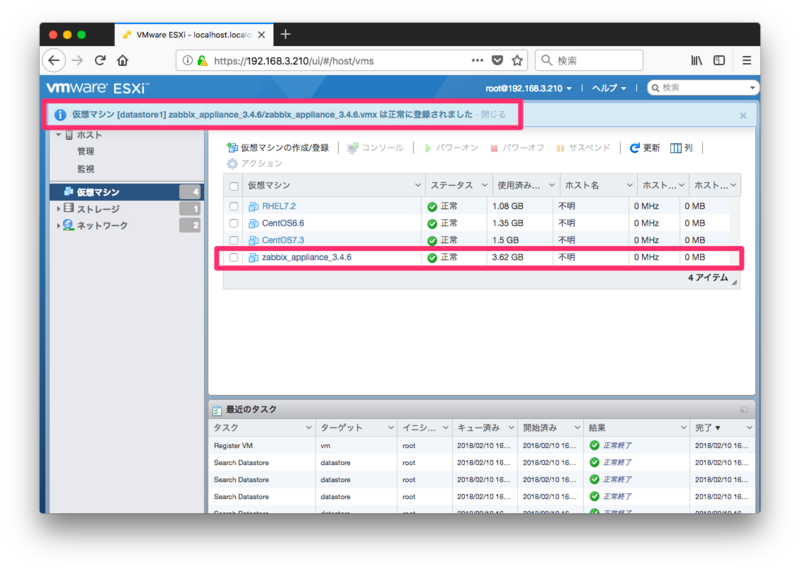Open the CentOS6.6 virtual machine link
The width and height of the screenshot is (800, 570).
point(283,223)
